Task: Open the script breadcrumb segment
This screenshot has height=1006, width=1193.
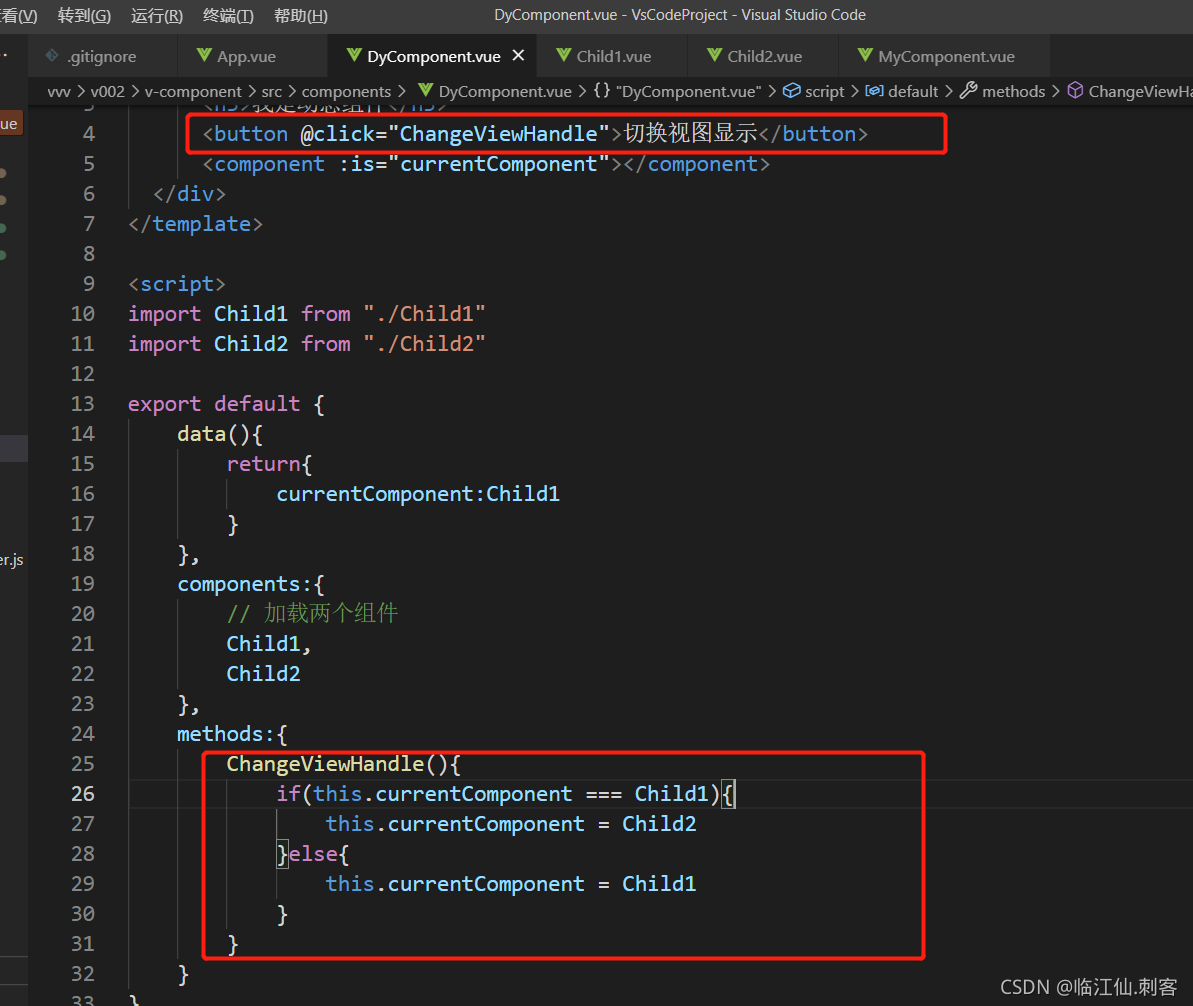Action: pos(824,91)
